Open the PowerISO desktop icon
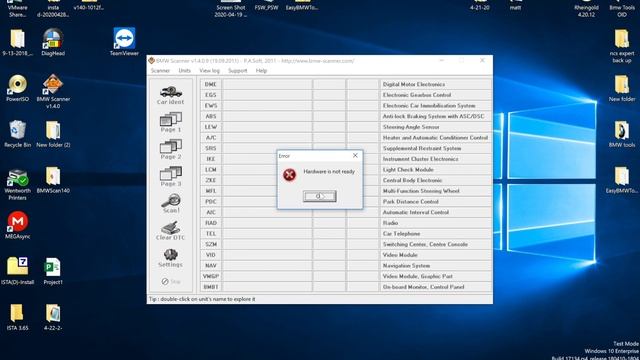The height and width of the screenshot is (360, 640). (x=17, y=88)
